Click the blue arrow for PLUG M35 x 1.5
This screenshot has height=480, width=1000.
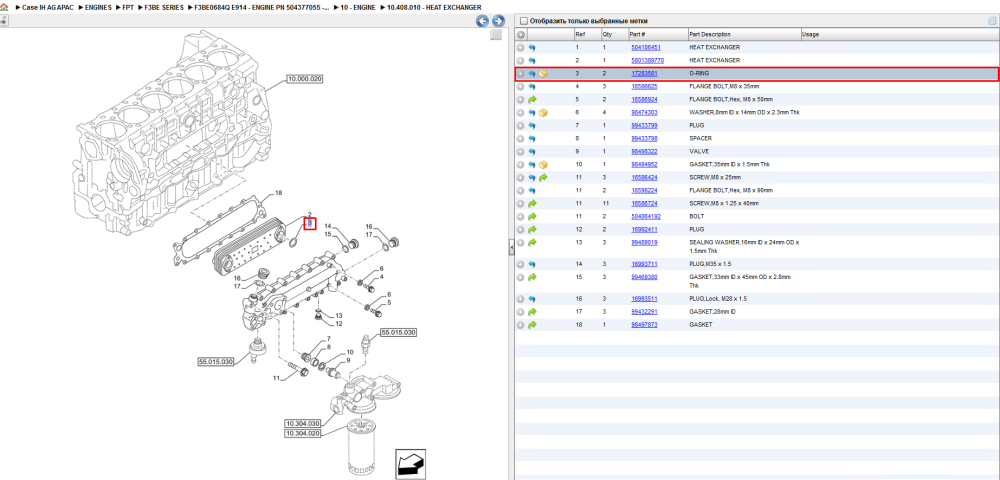[x=532, y=264]
